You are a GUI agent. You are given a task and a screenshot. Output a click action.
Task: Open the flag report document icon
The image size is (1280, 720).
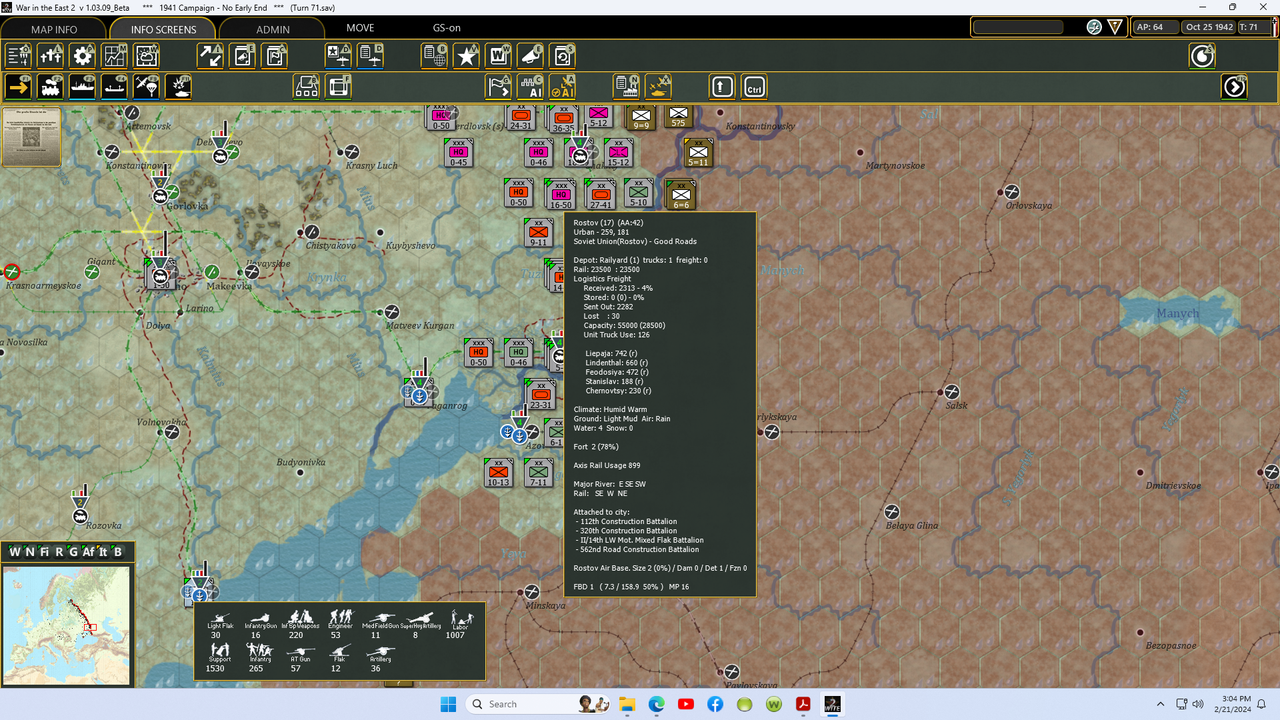click(275, 56)
